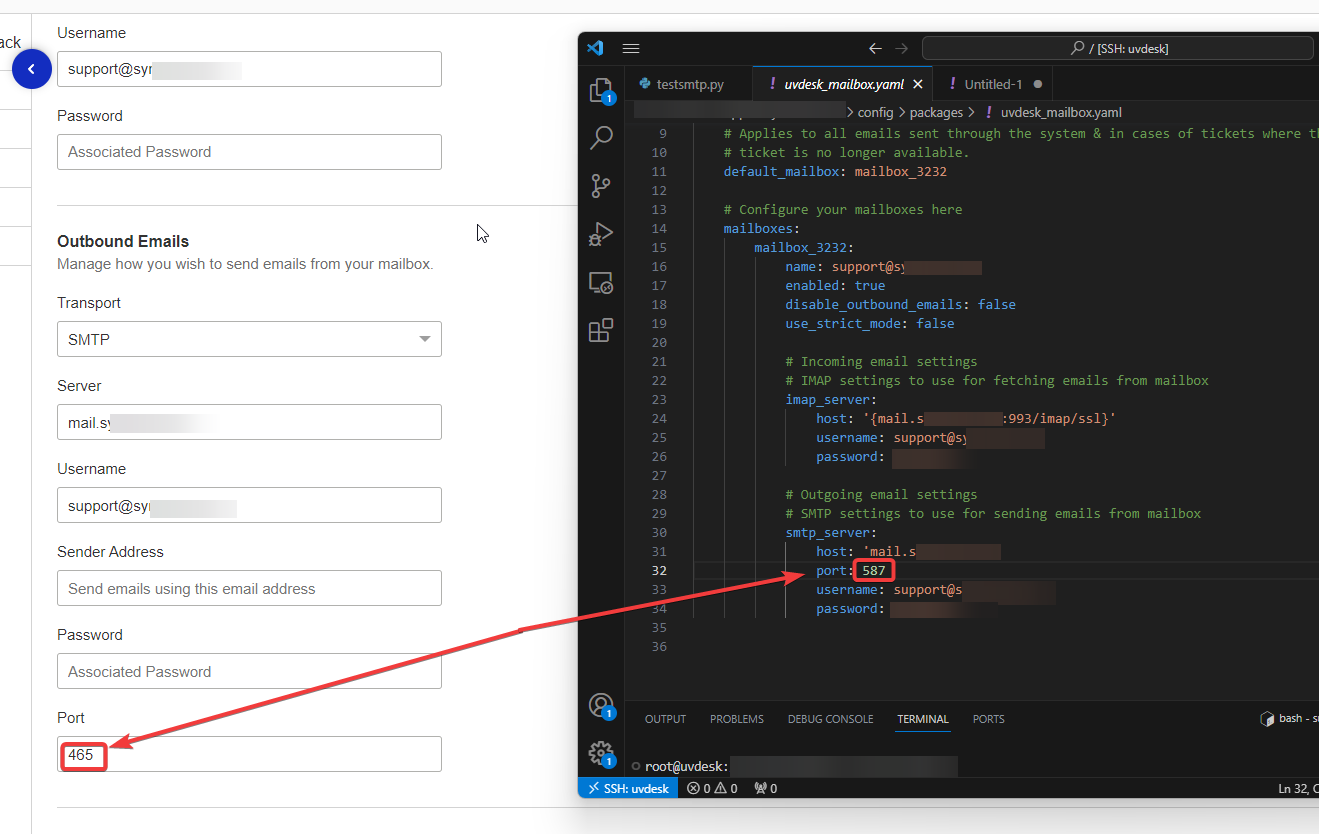Open the Run and Debug icon
This screenshot has width=1319, height=834.
[600, 234]
